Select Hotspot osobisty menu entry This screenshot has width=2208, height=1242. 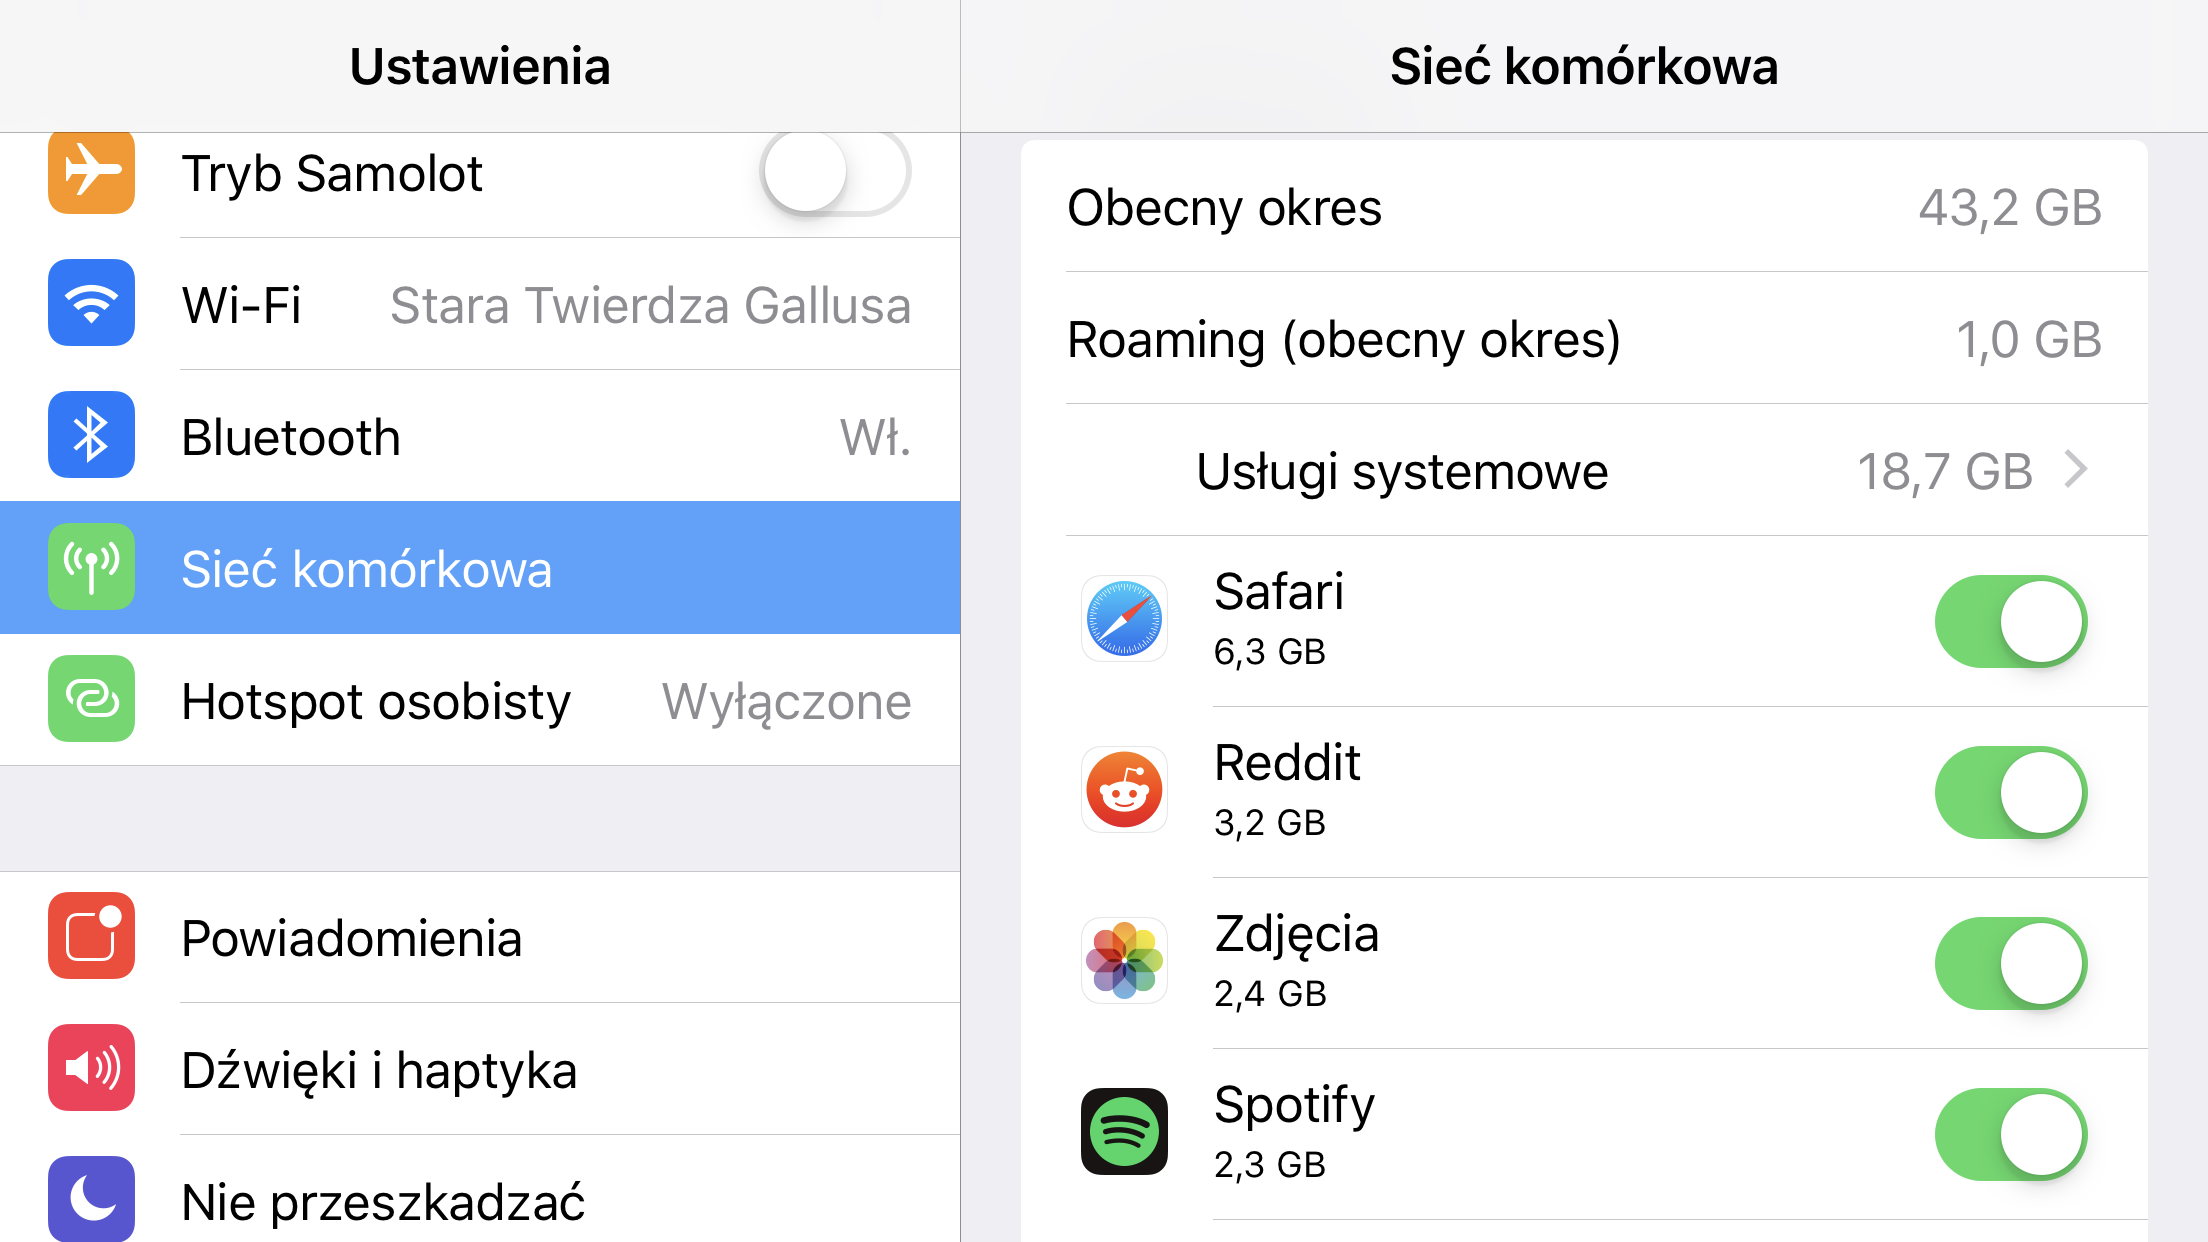point(480,700)
